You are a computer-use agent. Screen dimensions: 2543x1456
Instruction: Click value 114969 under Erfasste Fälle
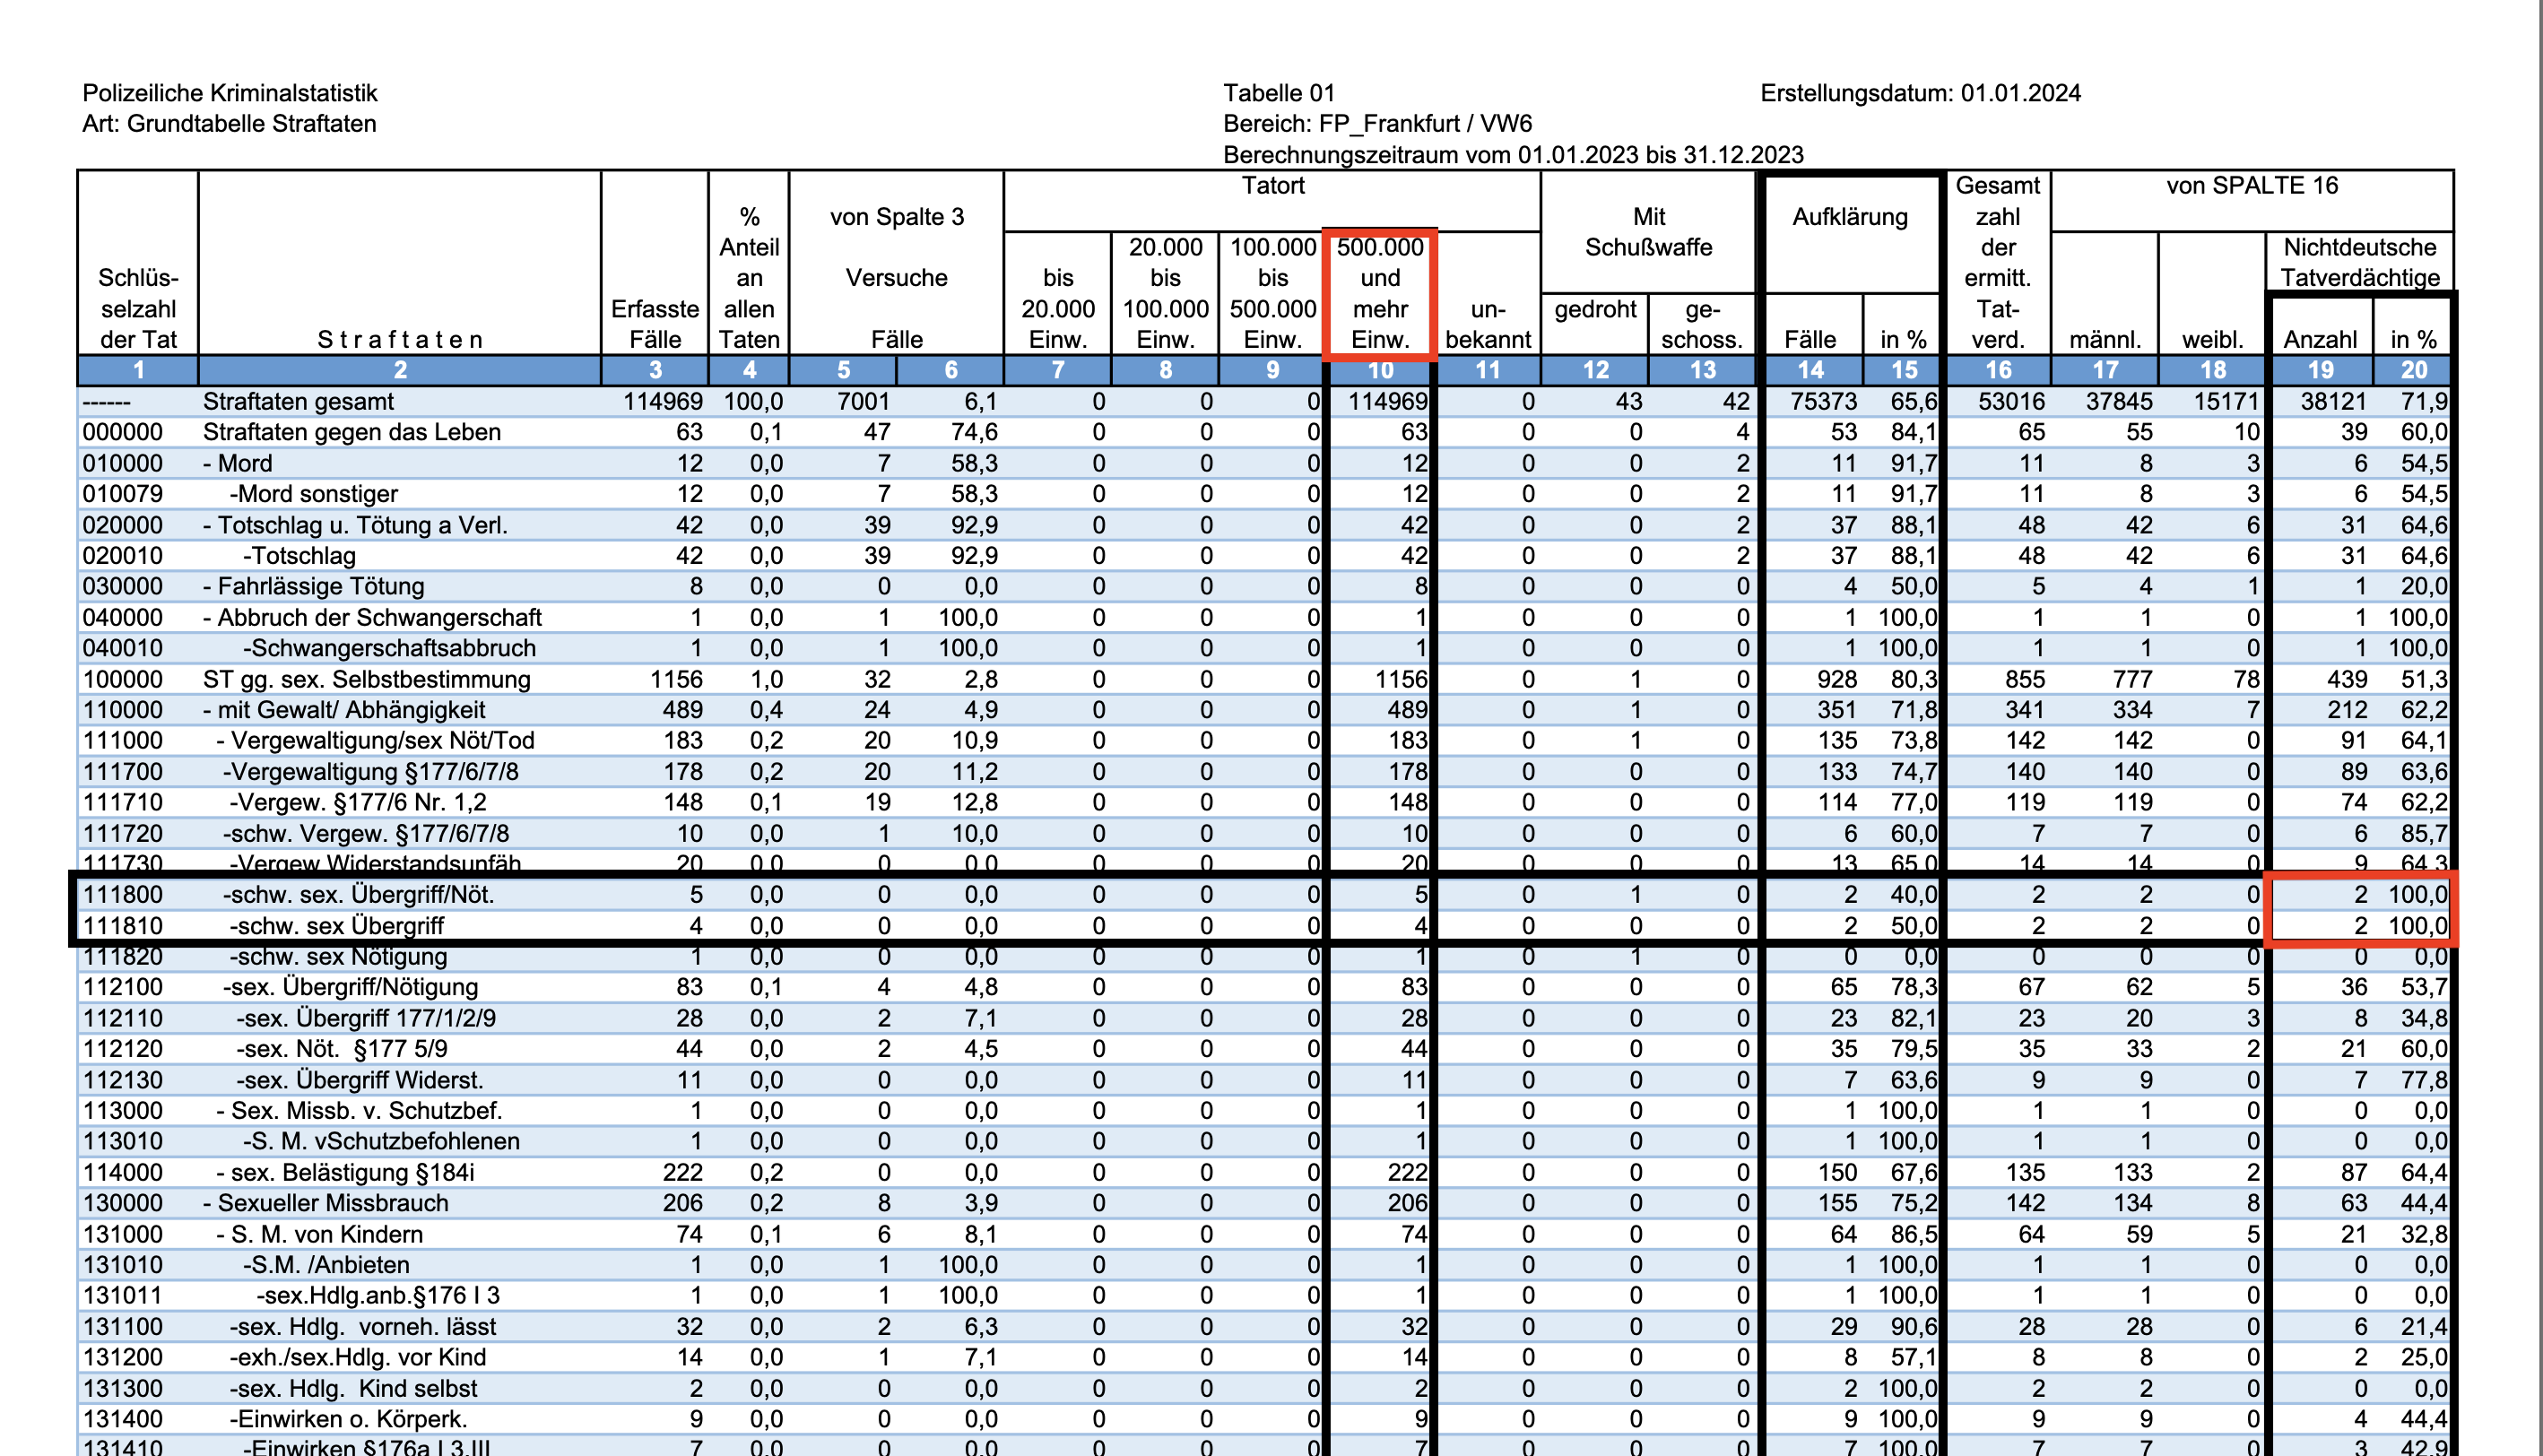coord(663,402)
